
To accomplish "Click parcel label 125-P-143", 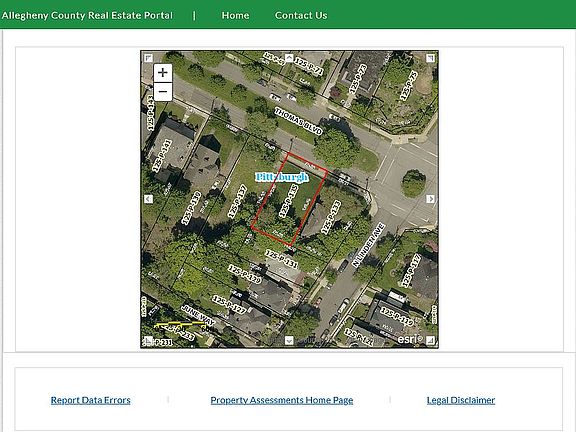I will (150, 112).
